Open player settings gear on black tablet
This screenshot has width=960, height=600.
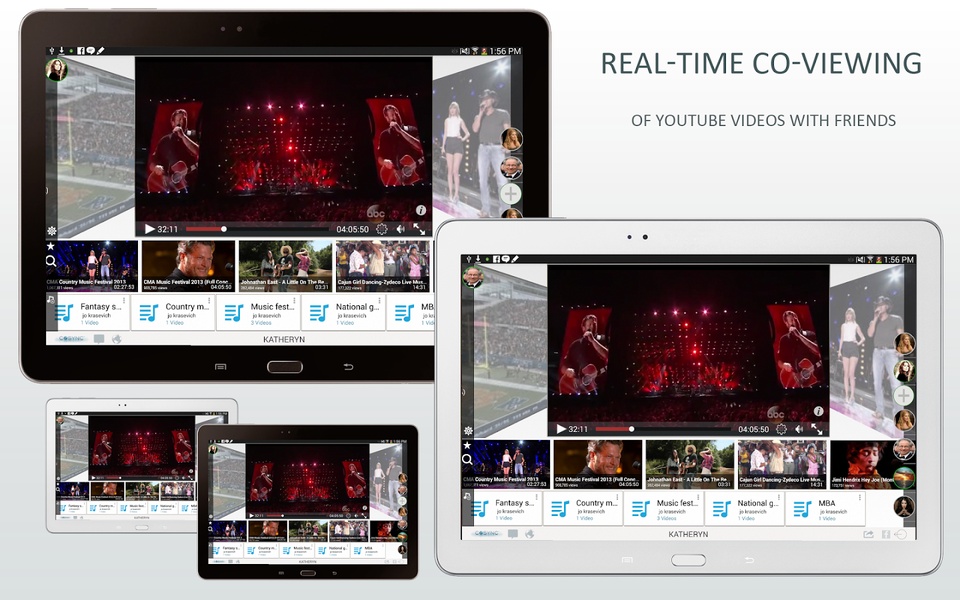pos(381,229)
